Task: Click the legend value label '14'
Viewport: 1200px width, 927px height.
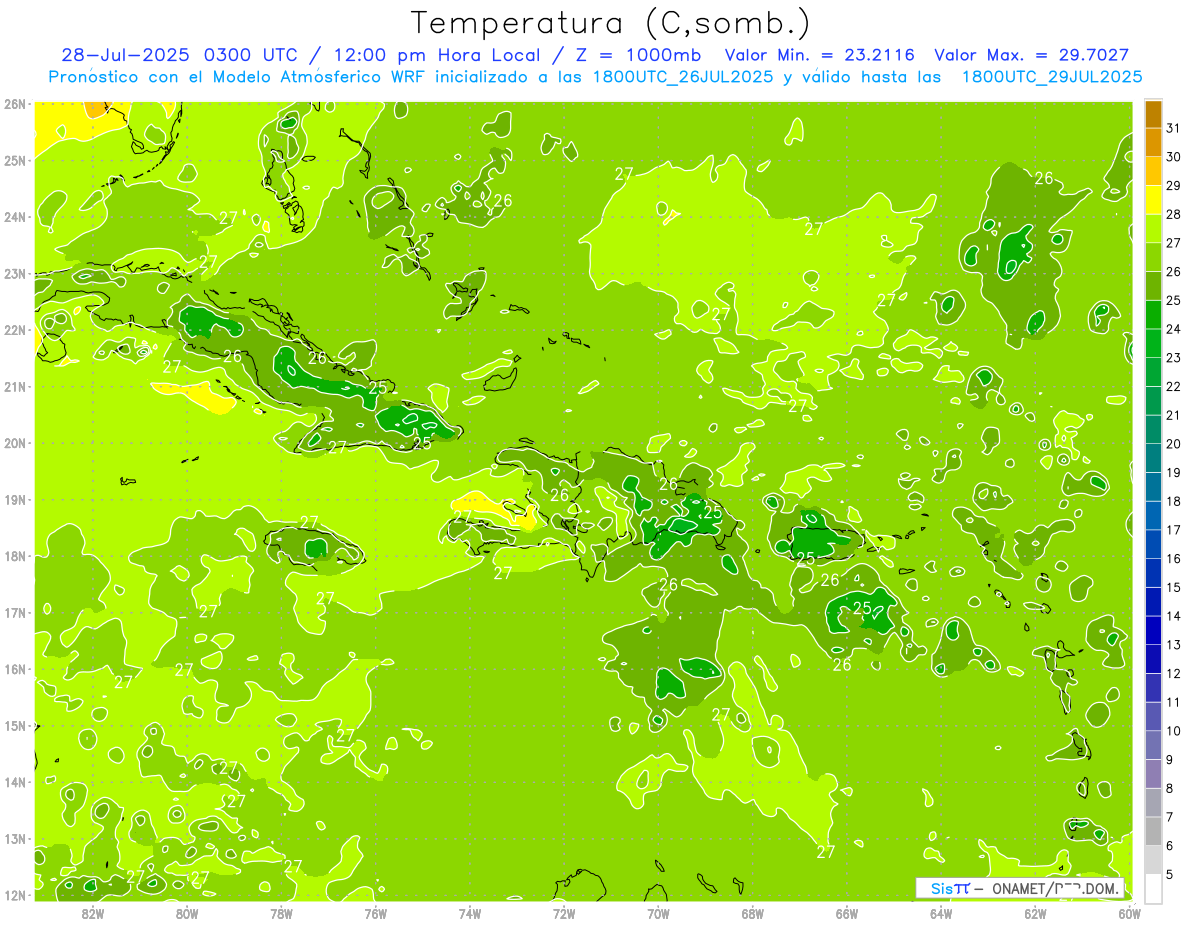Action: pyautogui.click(x=1174, y=616)
